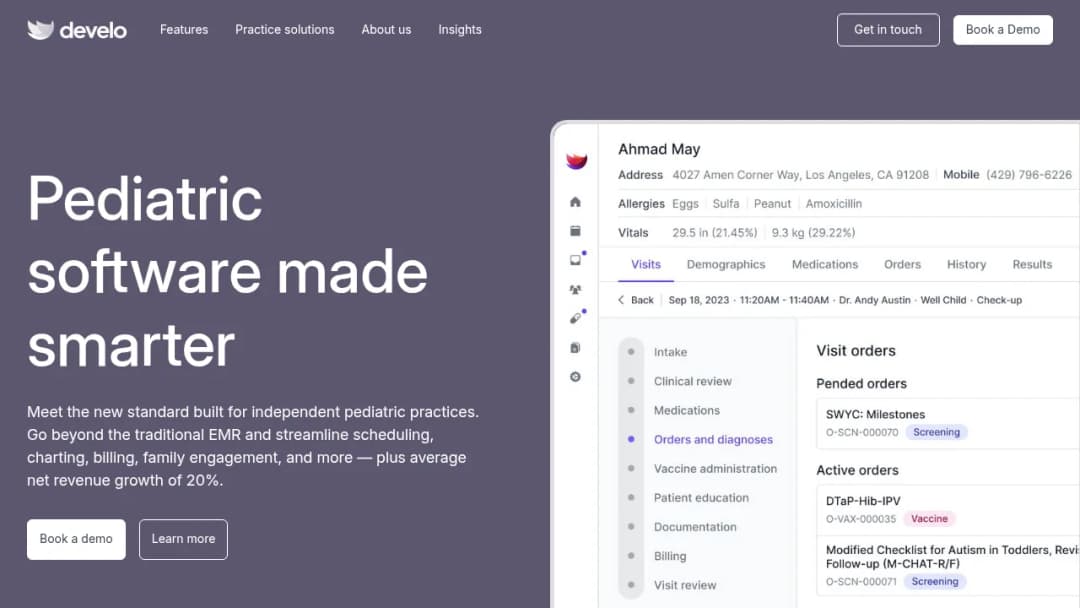Click order number O-VAX-000035
Screen dimensions: 1080x608
coord(860,519)
